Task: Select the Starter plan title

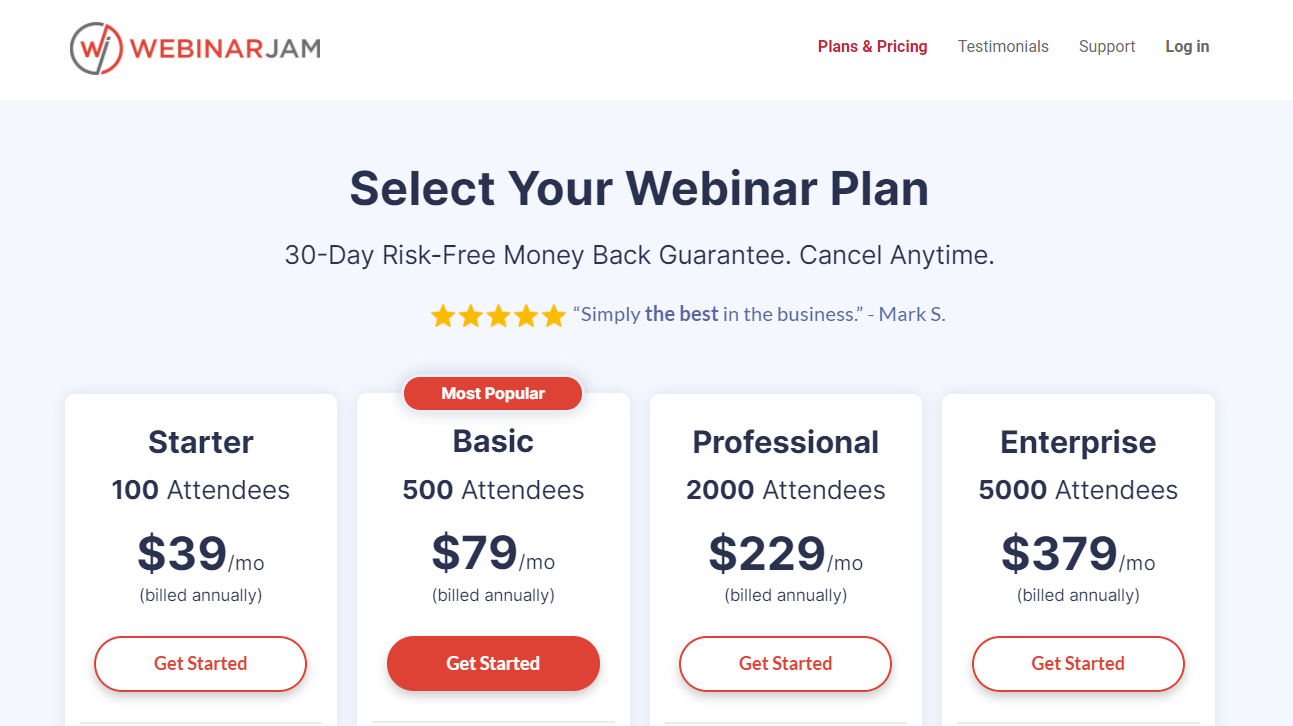Action: 201,441
